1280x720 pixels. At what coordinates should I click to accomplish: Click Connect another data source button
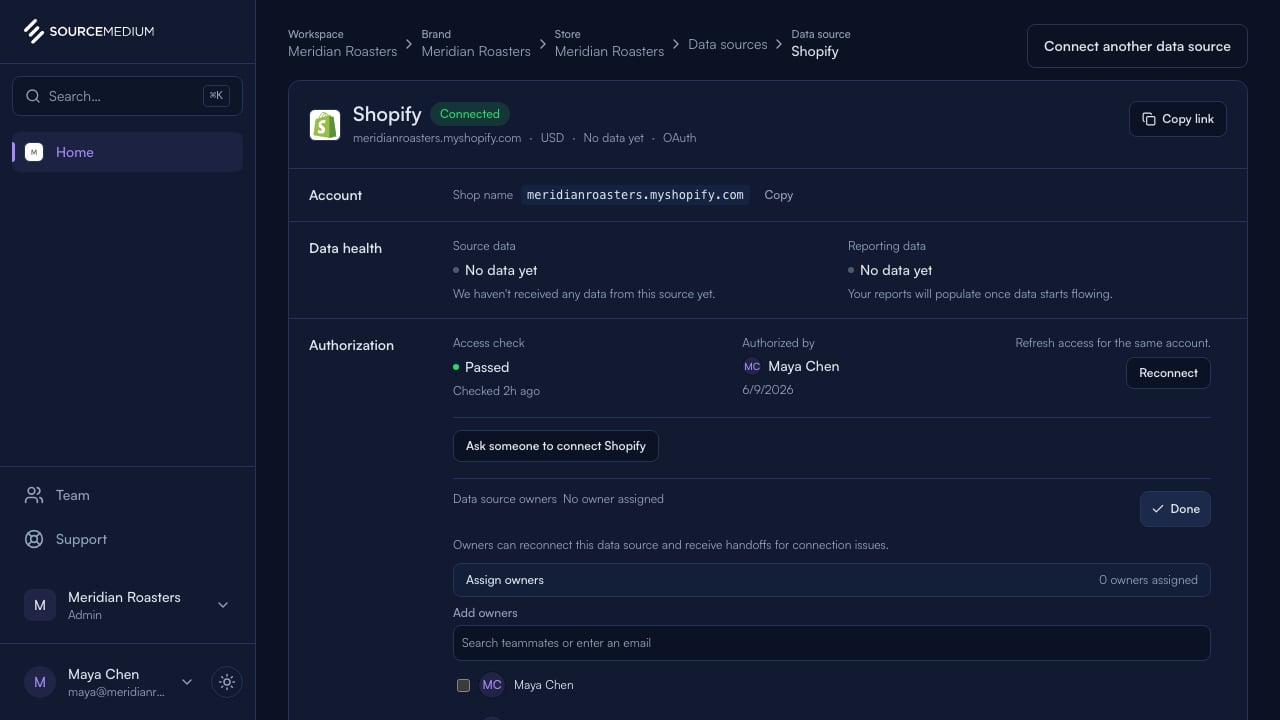(x=1137, y=46)
